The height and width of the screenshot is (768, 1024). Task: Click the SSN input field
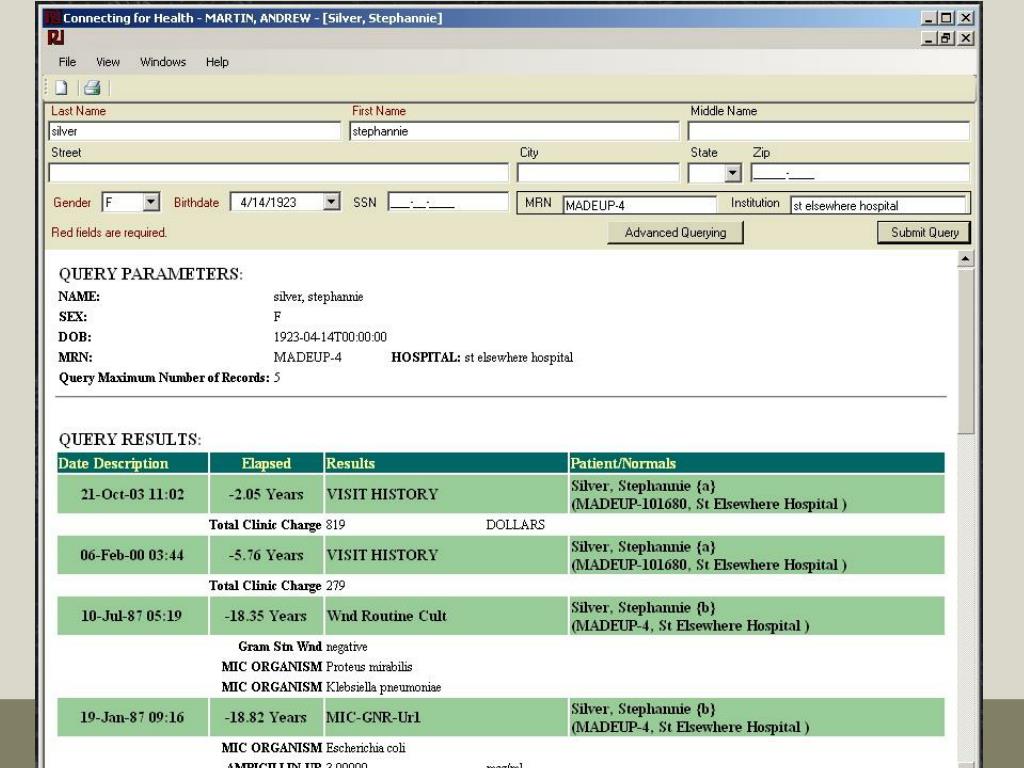[447, 202]
